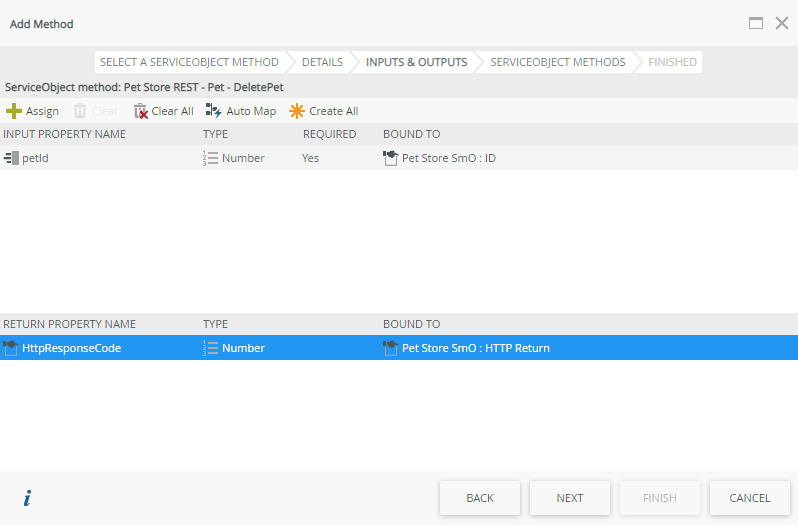Select the Inputs & Outputs step
Viewport: 798px width, 525px height.
pos(416,62)
